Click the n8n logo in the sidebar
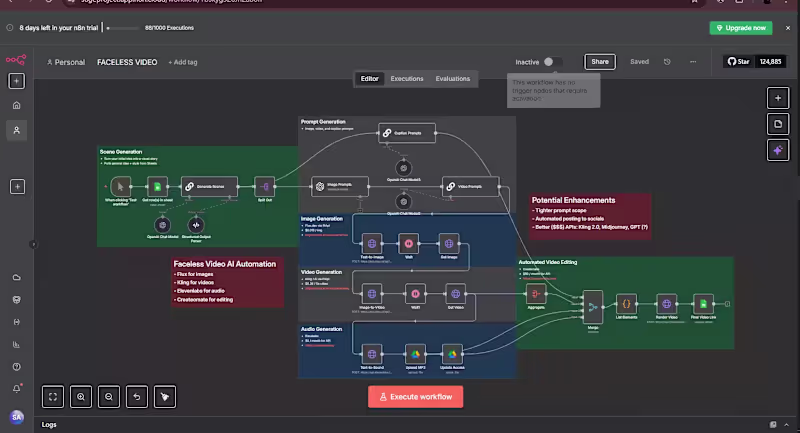The width and height of the screenshot is (800, 433). (x=16, y=60)
